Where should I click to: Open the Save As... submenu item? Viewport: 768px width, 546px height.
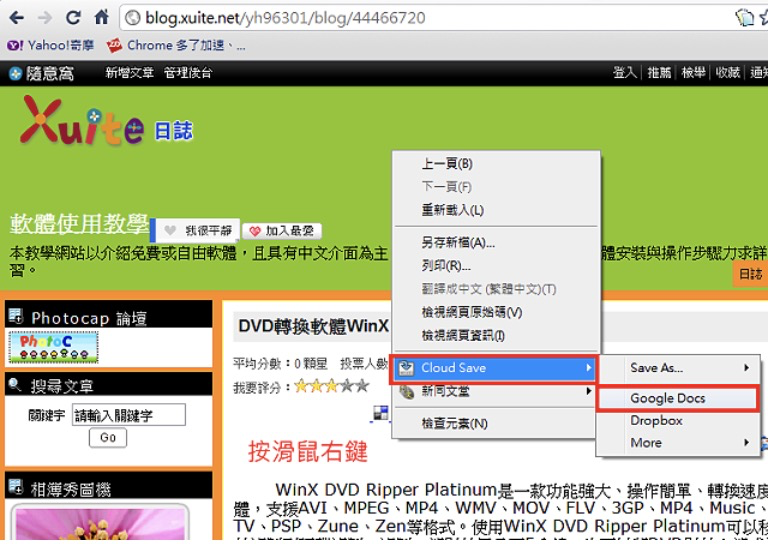point(679,368)
